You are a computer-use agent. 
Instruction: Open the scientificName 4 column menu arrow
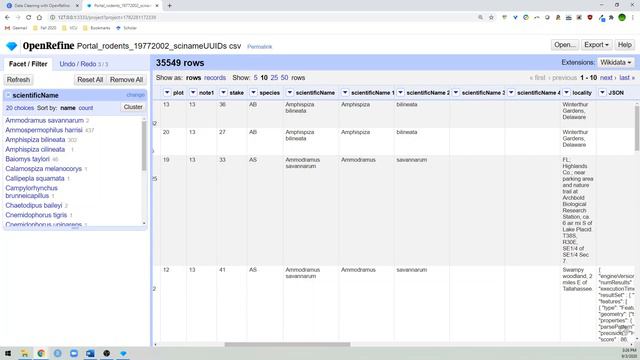pos(511,93)
